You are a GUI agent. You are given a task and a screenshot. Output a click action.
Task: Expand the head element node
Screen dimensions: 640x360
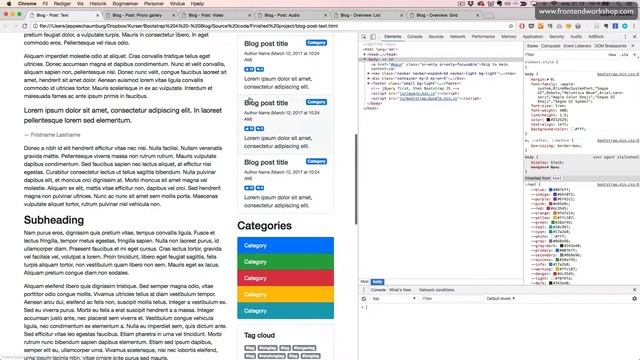coord(365,54)
